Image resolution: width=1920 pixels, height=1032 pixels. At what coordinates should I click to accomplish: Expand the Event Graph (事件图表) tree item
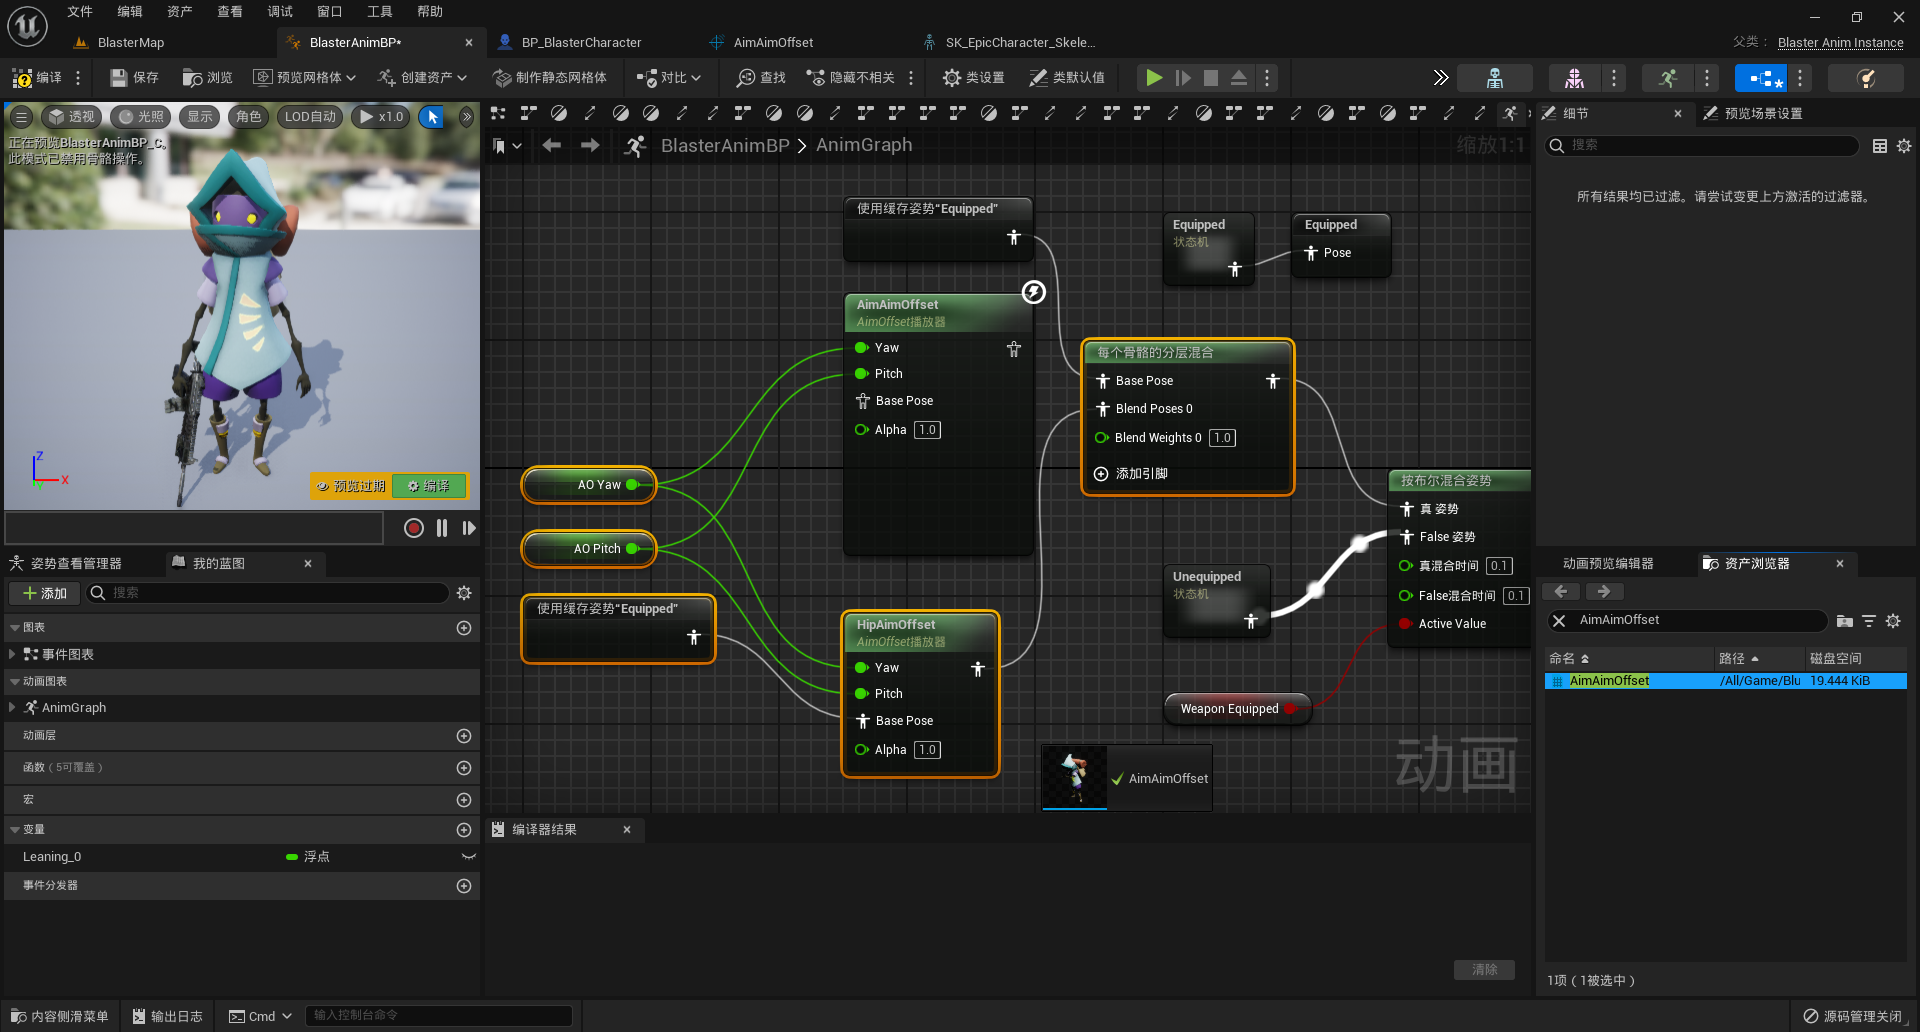tap(12, 654)
